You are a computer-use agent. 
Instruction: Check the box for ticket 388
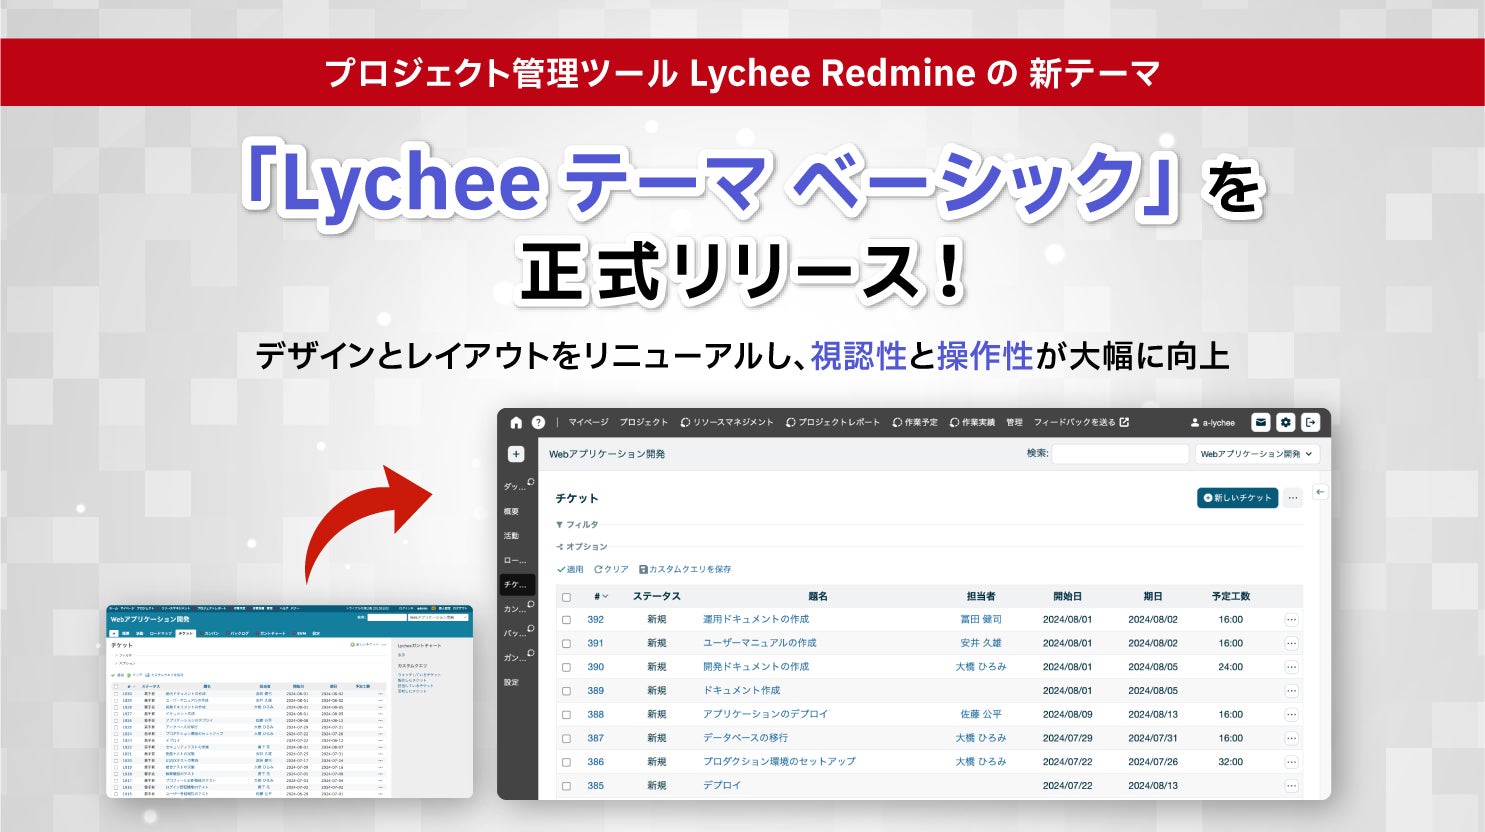tap(566, 715)
